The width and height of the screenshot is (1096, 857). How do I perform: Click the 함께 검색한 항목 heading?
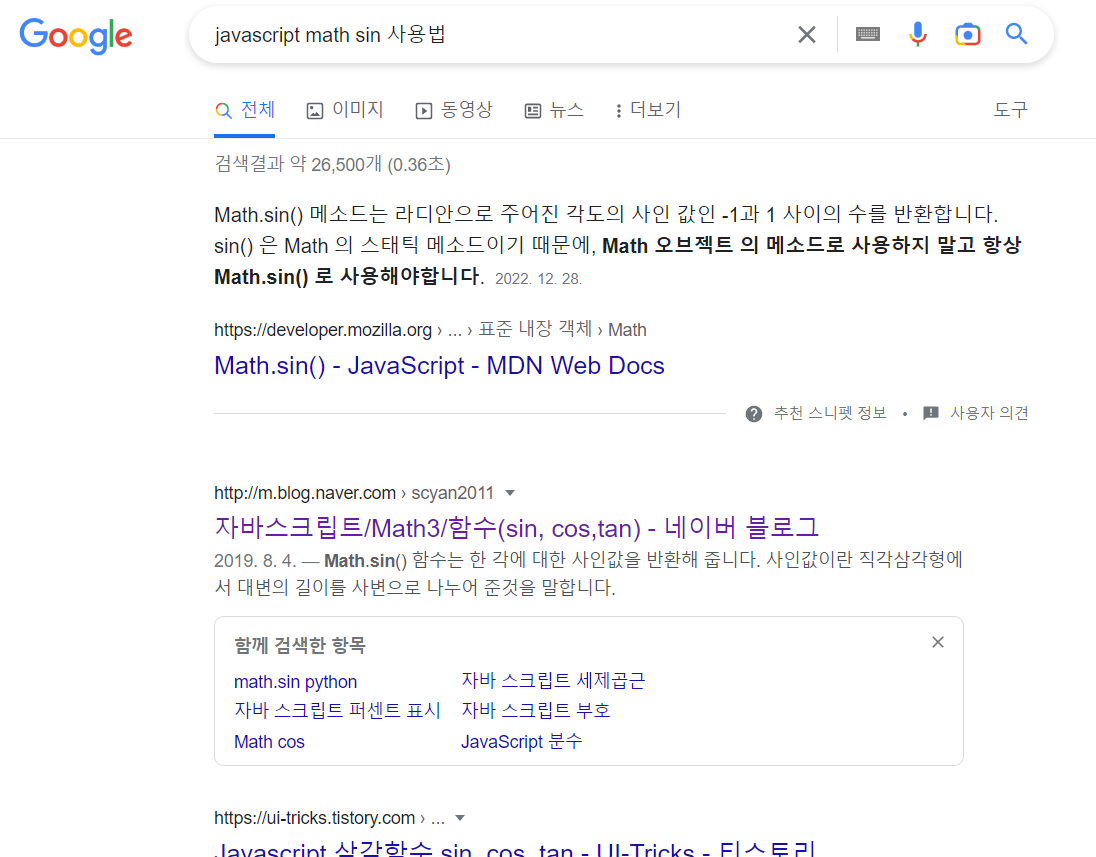click(300, 645)
